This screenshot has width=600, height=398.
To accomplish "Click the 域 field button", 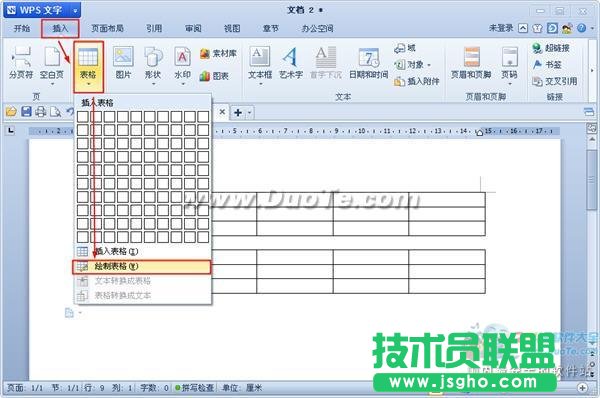I will coord(405,48).
